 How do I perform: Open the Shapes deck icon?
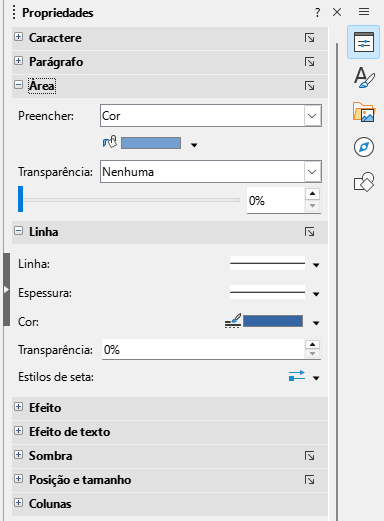(364, 182)
